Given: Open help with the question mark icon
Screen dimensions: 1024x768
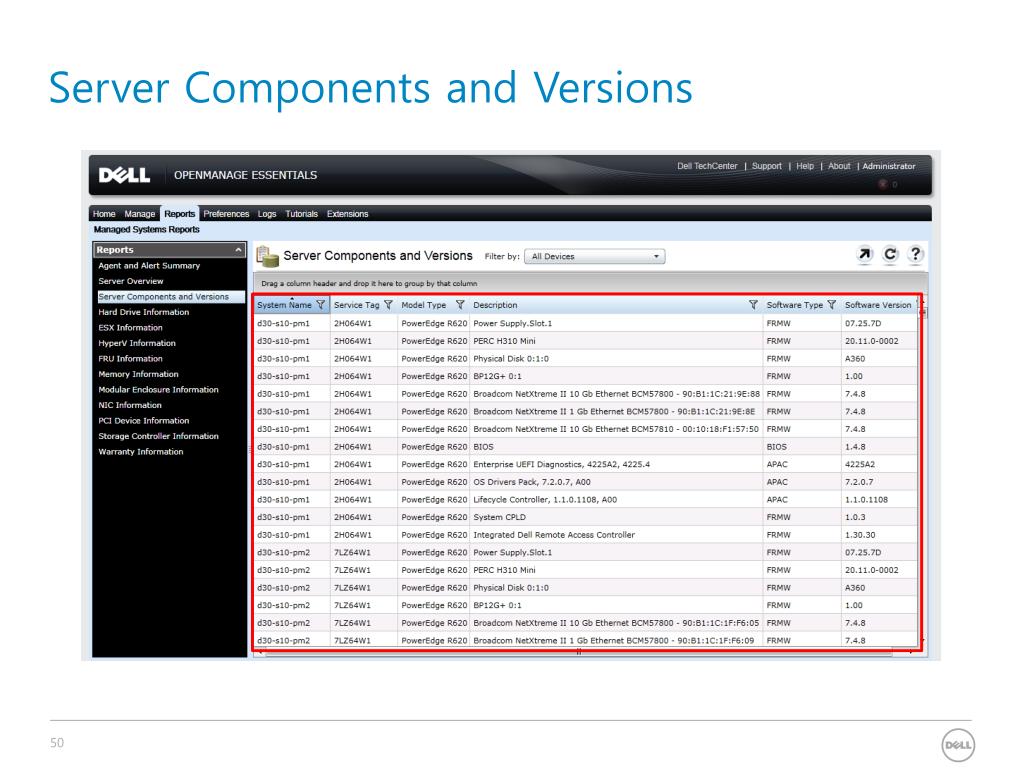Looking at the screenshot, I should pos(914,255).
